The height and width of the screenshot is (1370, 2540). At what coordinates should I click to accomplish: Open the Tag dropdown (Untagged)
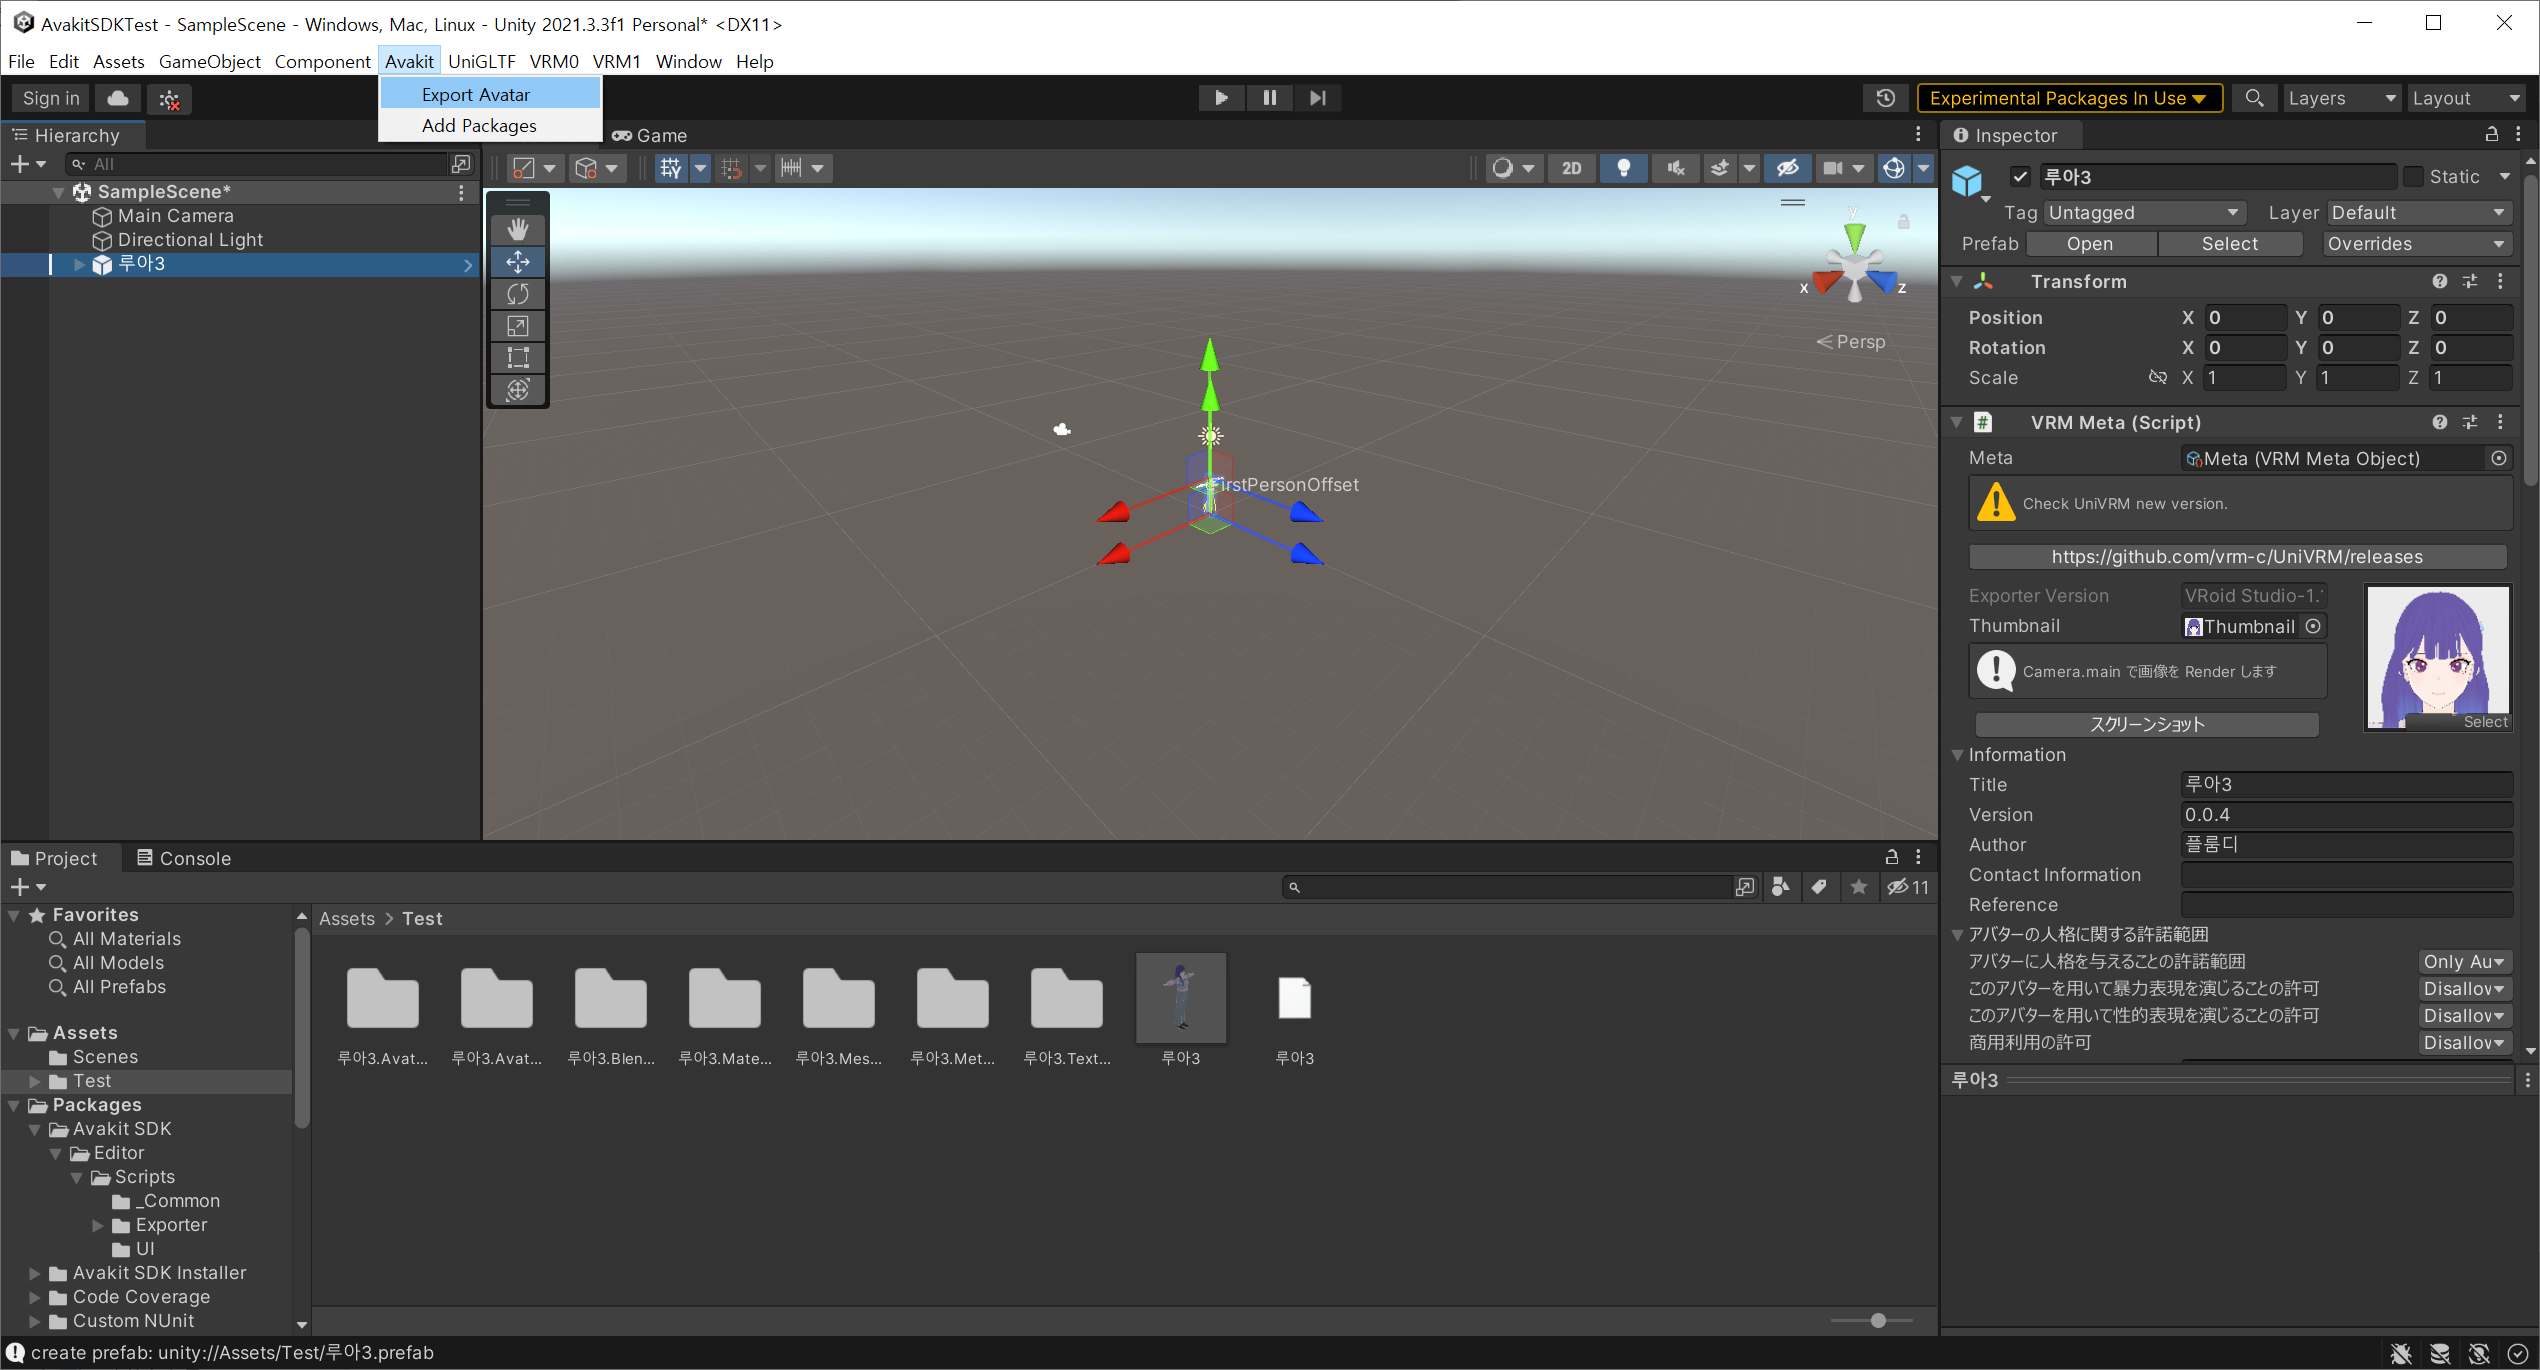pyautogui.click(x=2143, y=213)
